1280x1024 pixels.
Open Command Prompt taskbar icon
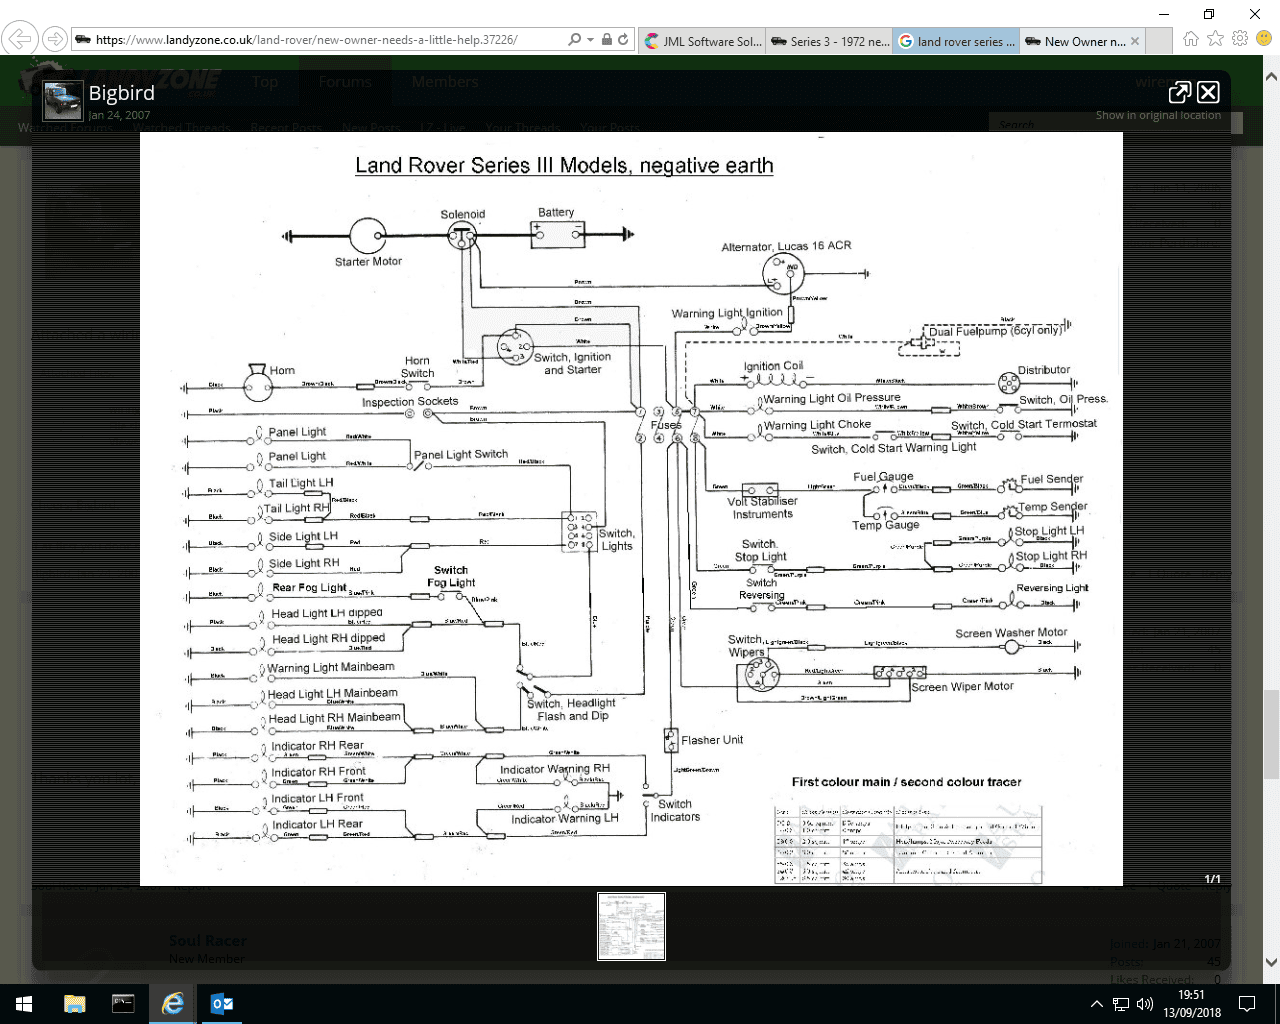coord(123,1004)
